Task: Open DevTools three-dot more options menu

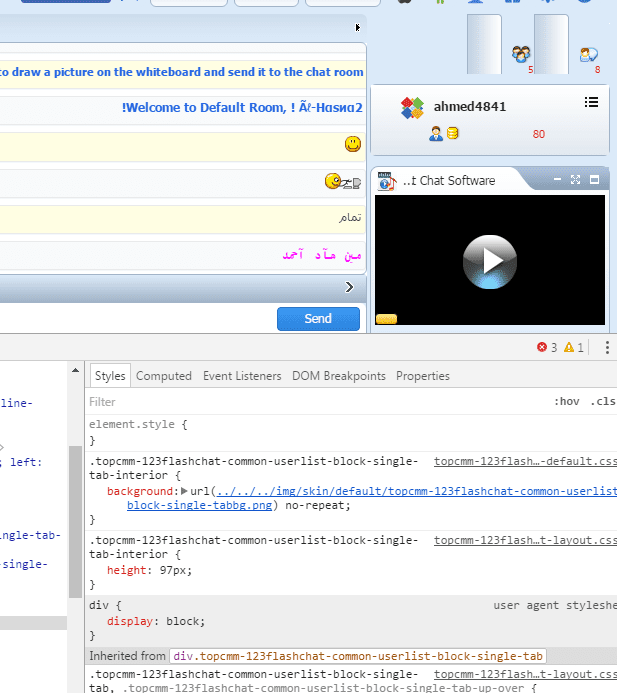Action: coord(606,348)
